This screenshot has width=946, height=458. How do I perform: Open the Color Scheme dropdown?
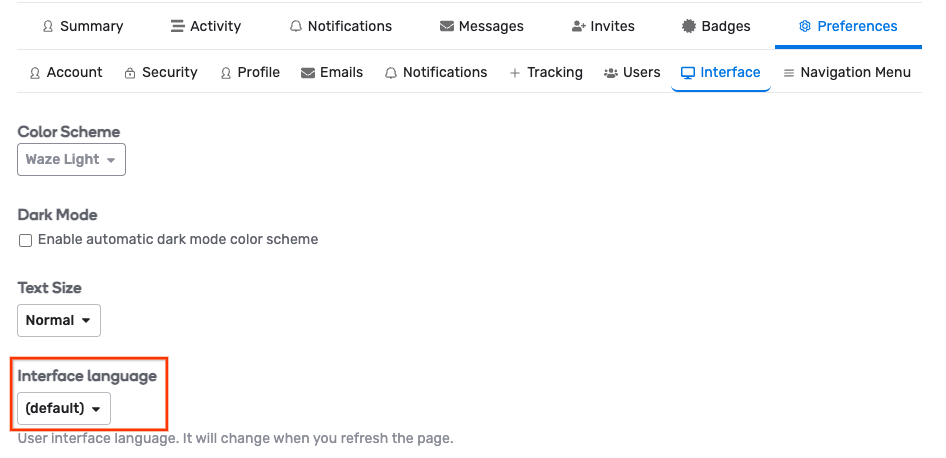tap(71, 159)
